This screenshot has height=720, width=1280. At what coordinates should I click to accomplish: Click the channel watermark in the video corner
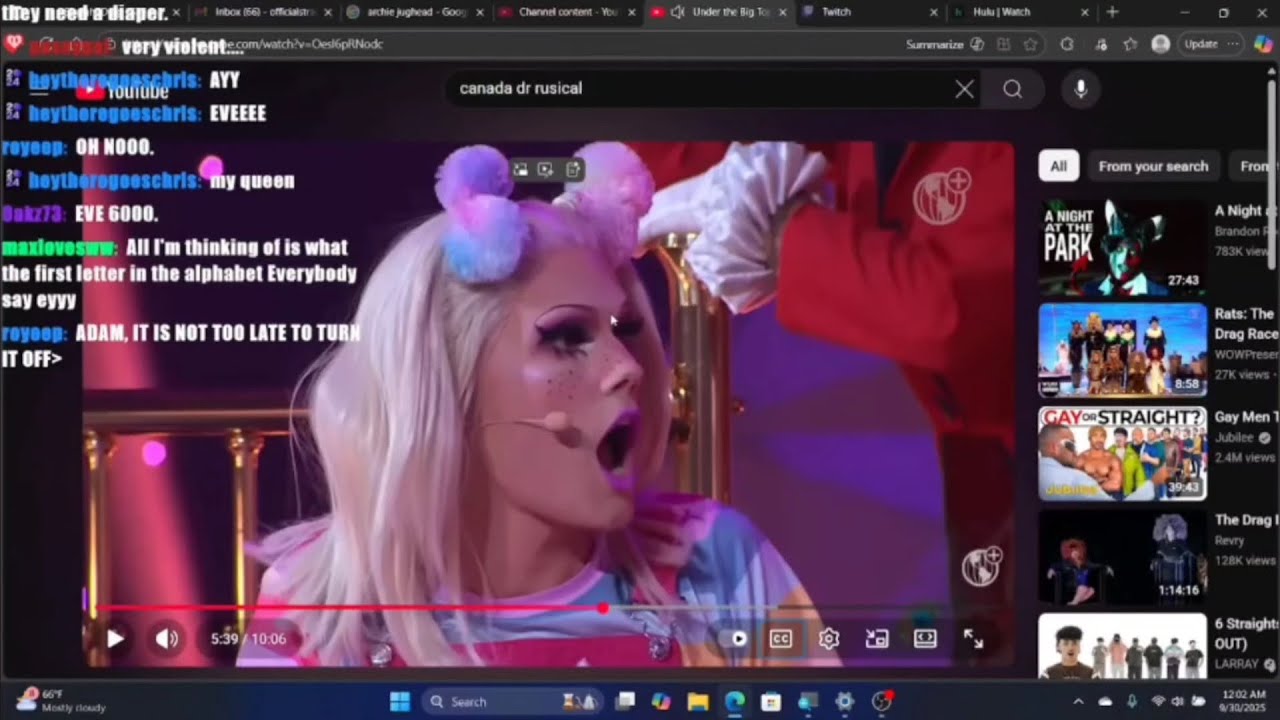[982, 566]
